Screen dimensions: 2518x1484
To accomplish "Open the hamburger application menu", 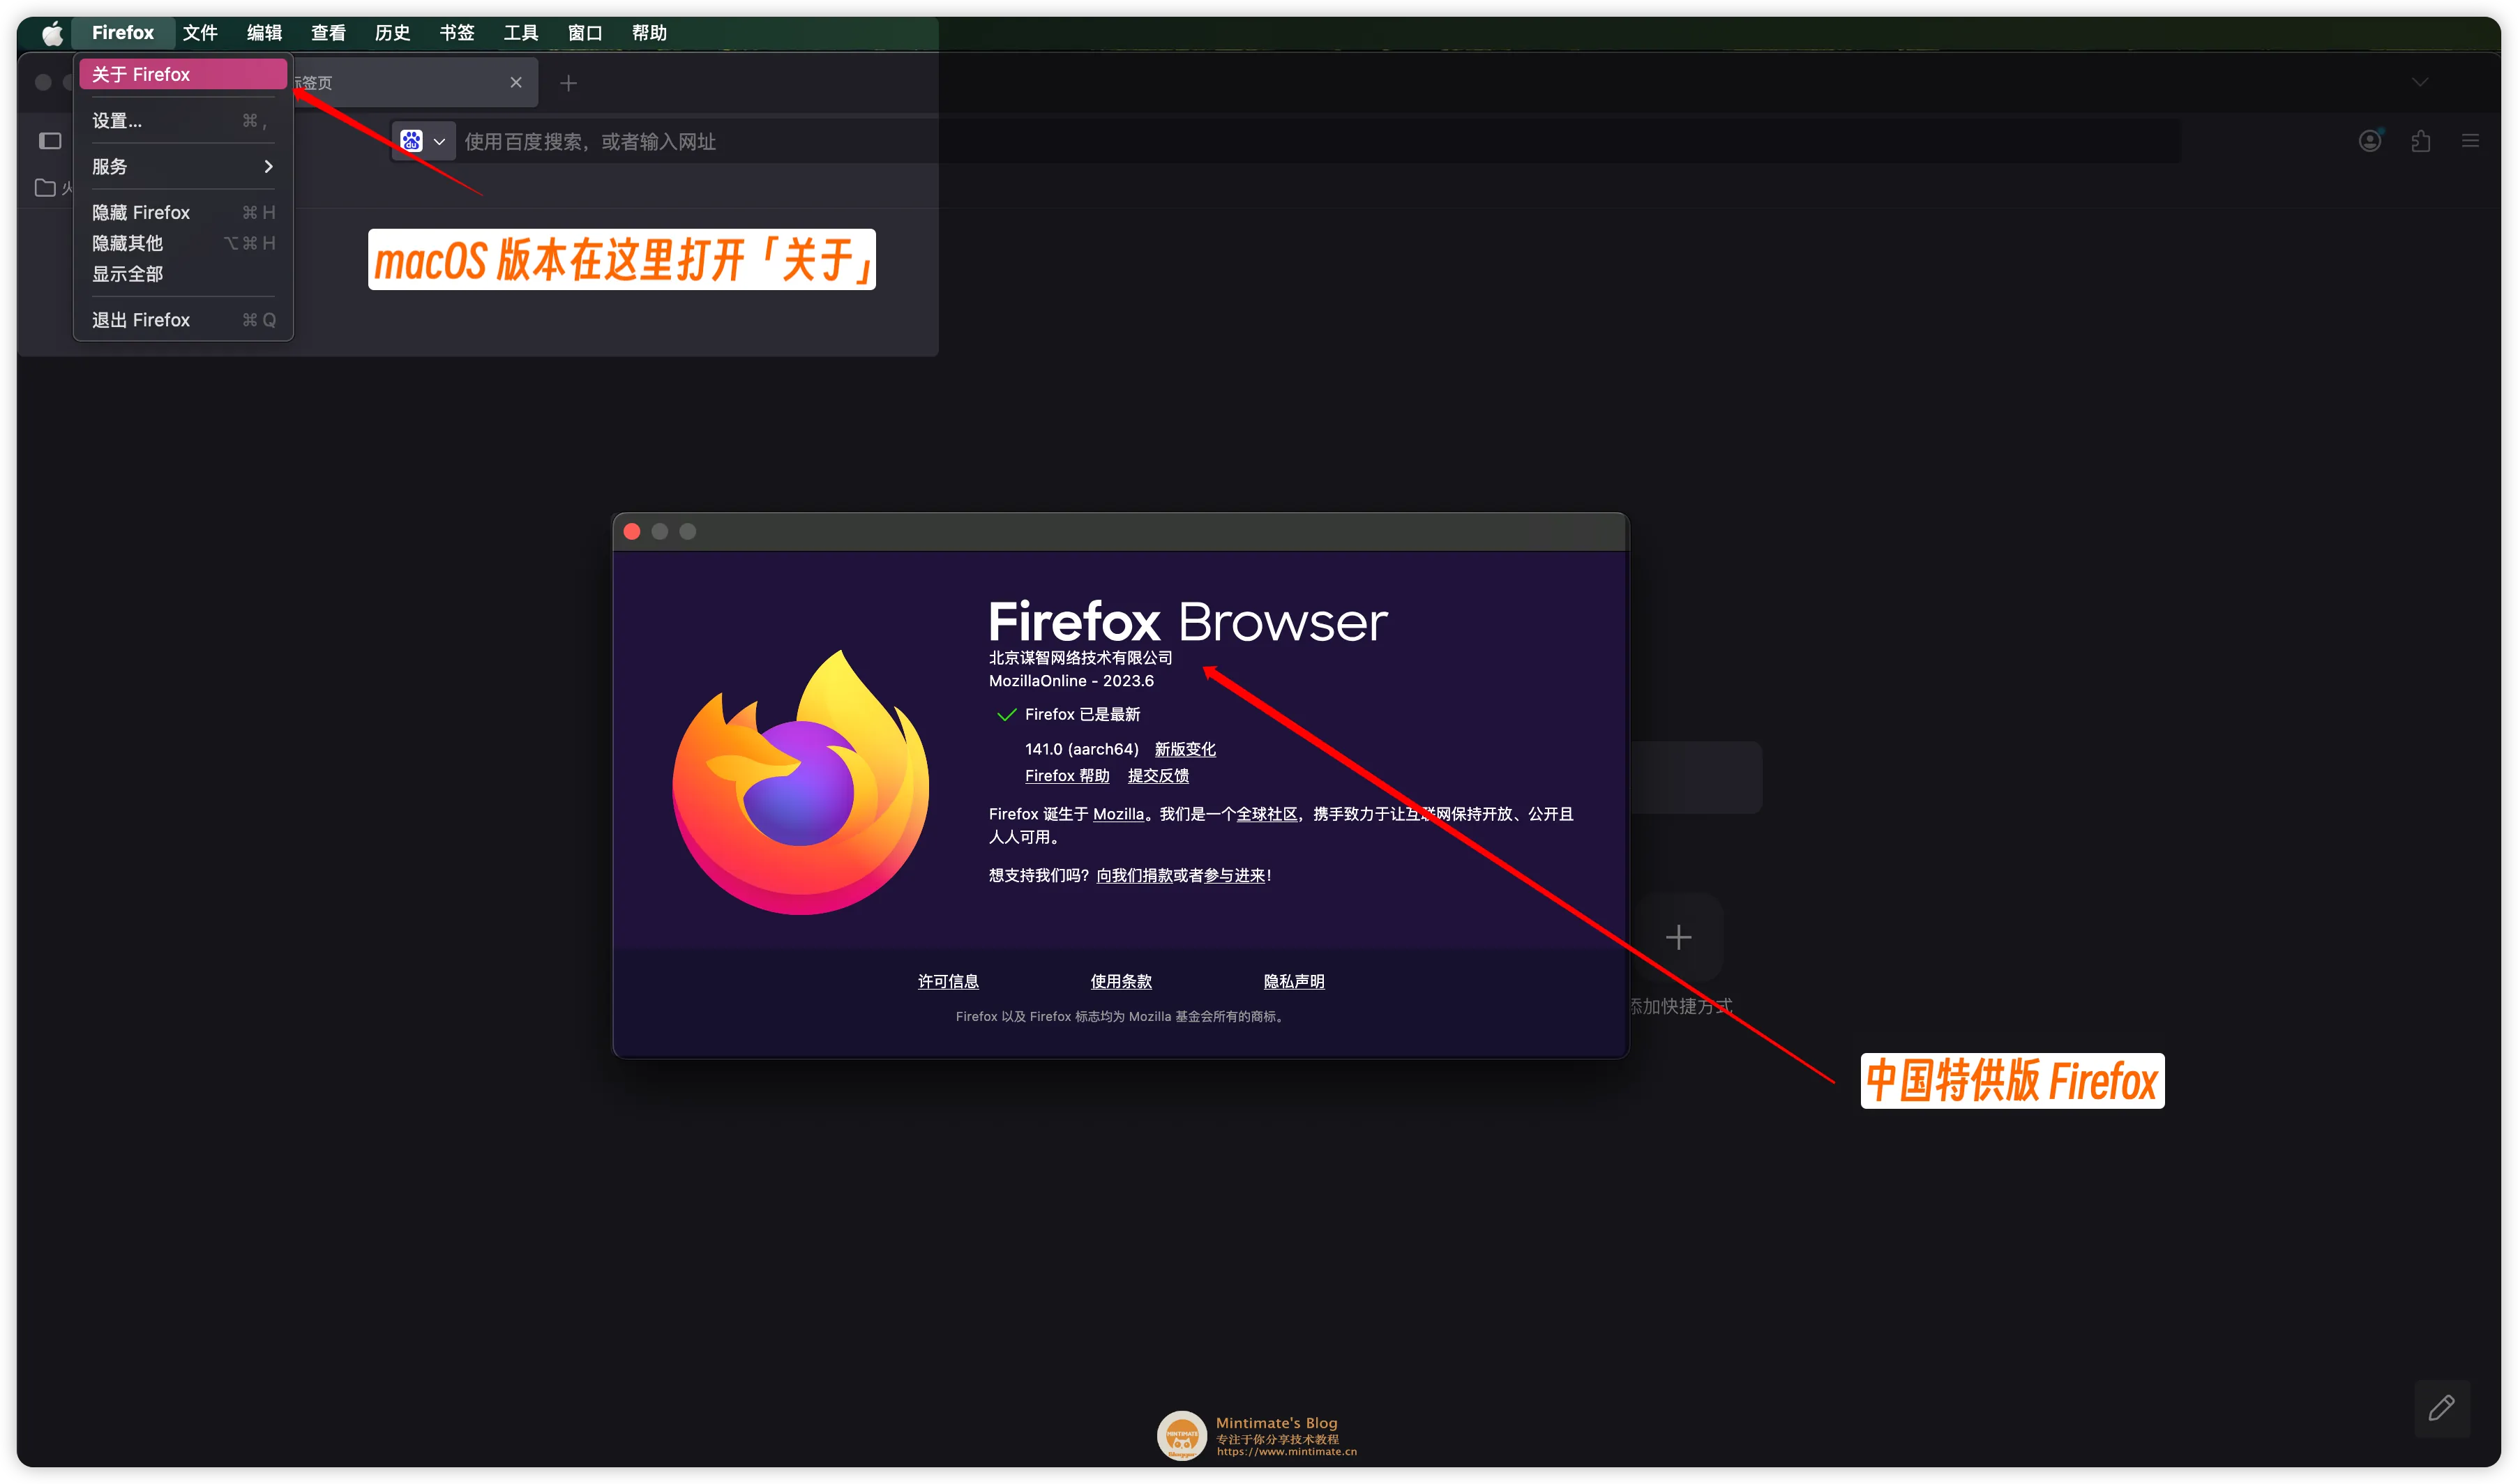I will 2470,141.
